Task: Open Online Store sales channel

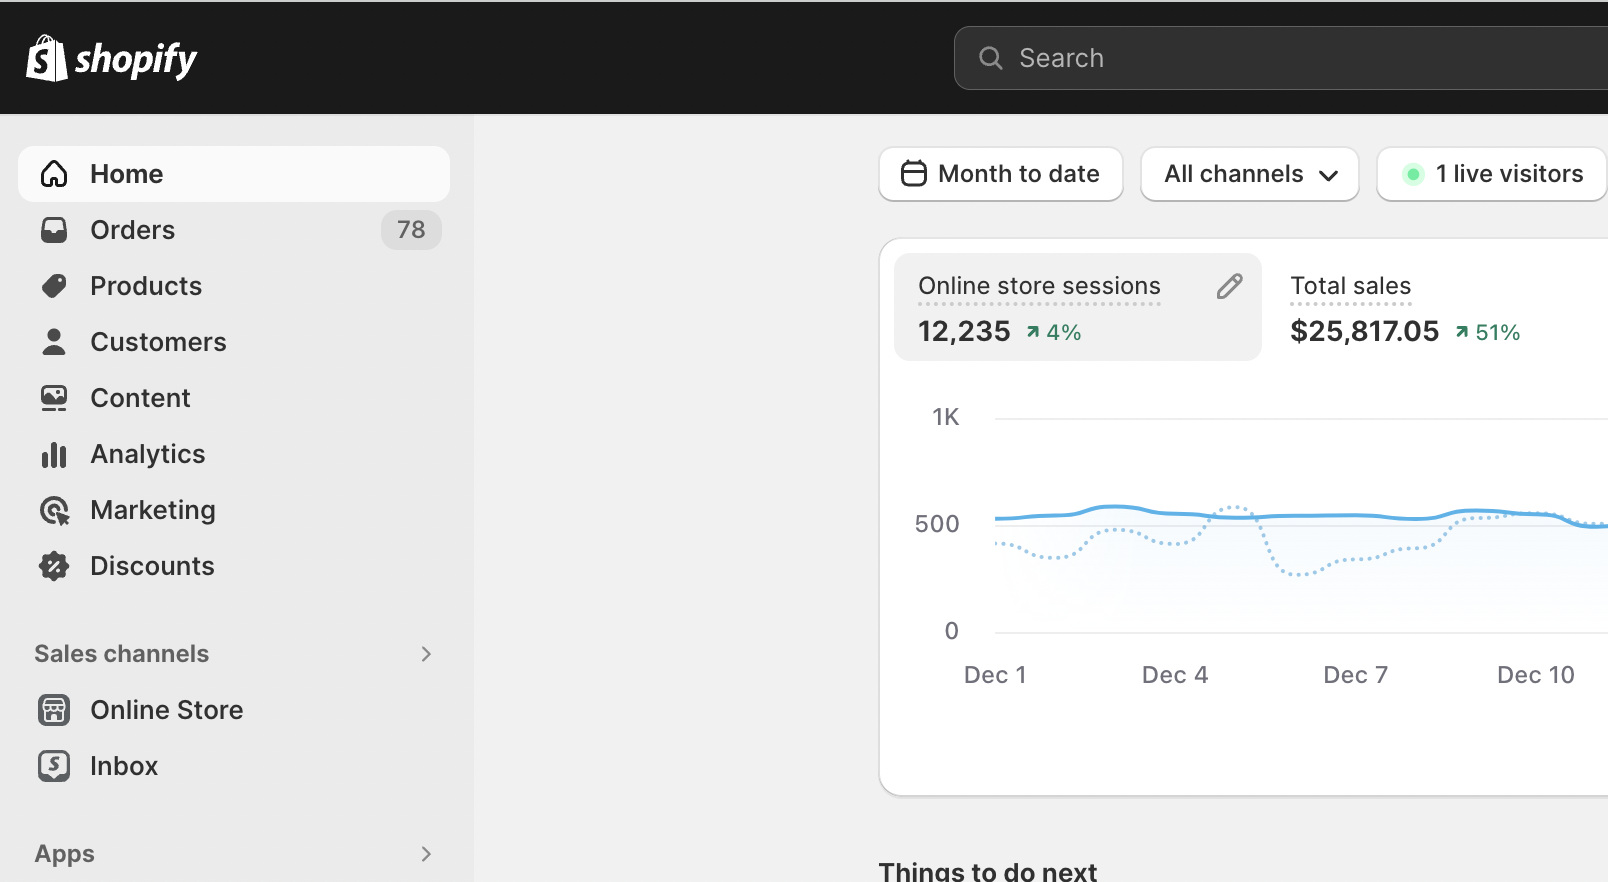Action: click(234, 710)
